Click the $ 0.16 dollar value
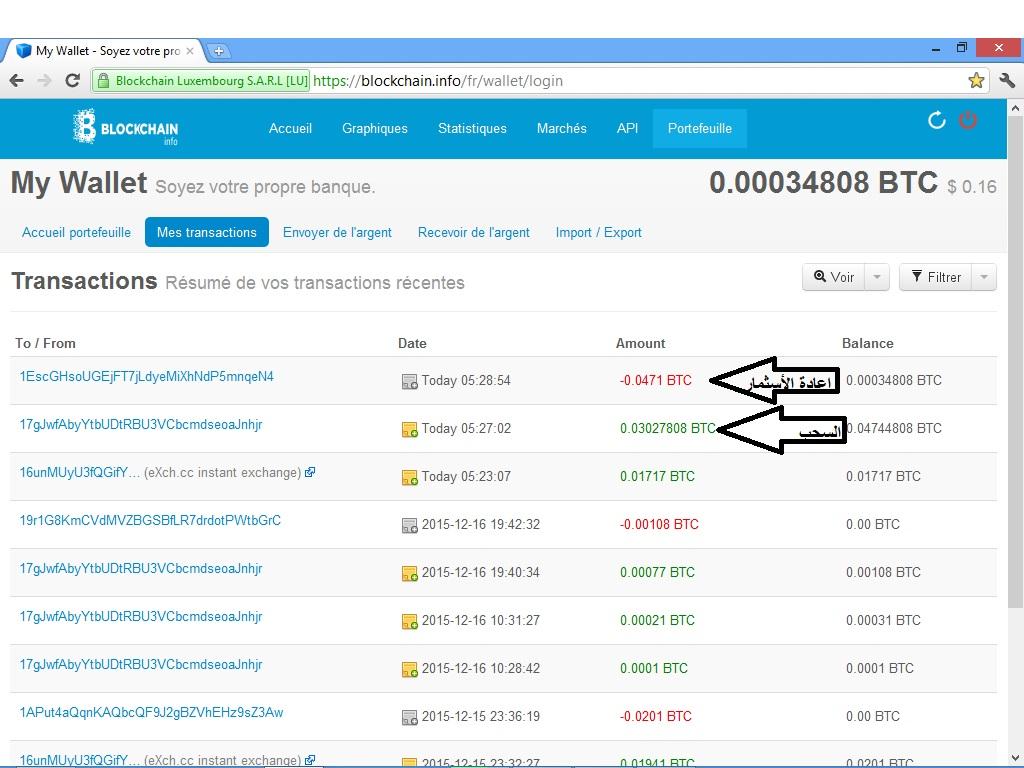The width and height of the screenshot is (1024, 768). click(972, 187)
